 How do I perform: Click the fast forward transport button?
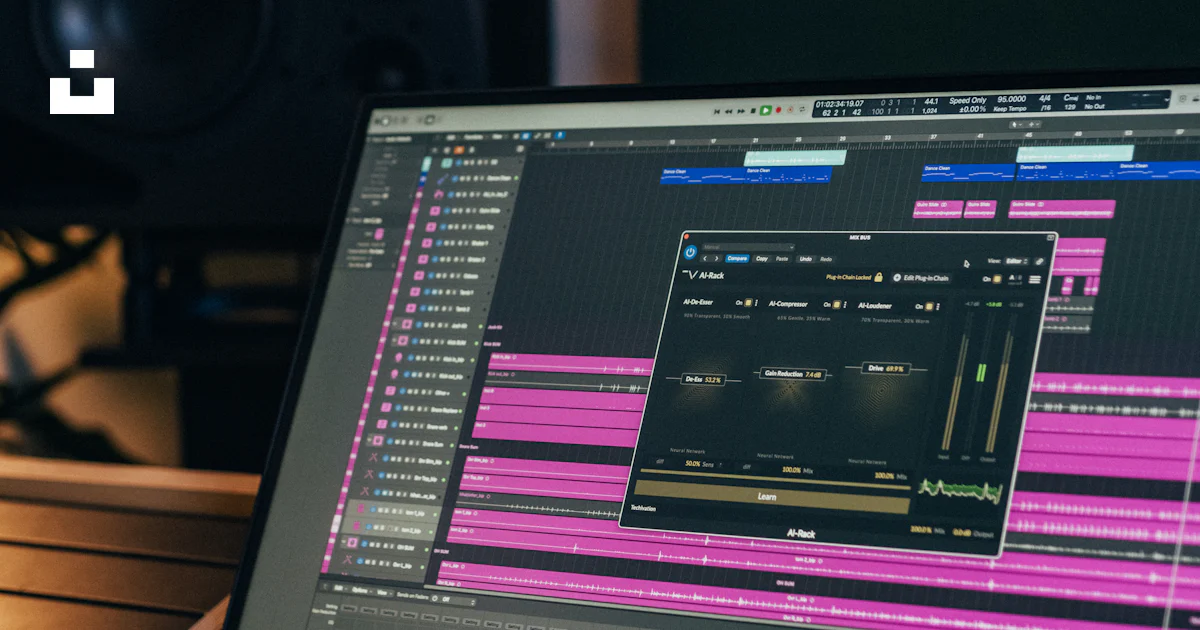pos(741,111)
